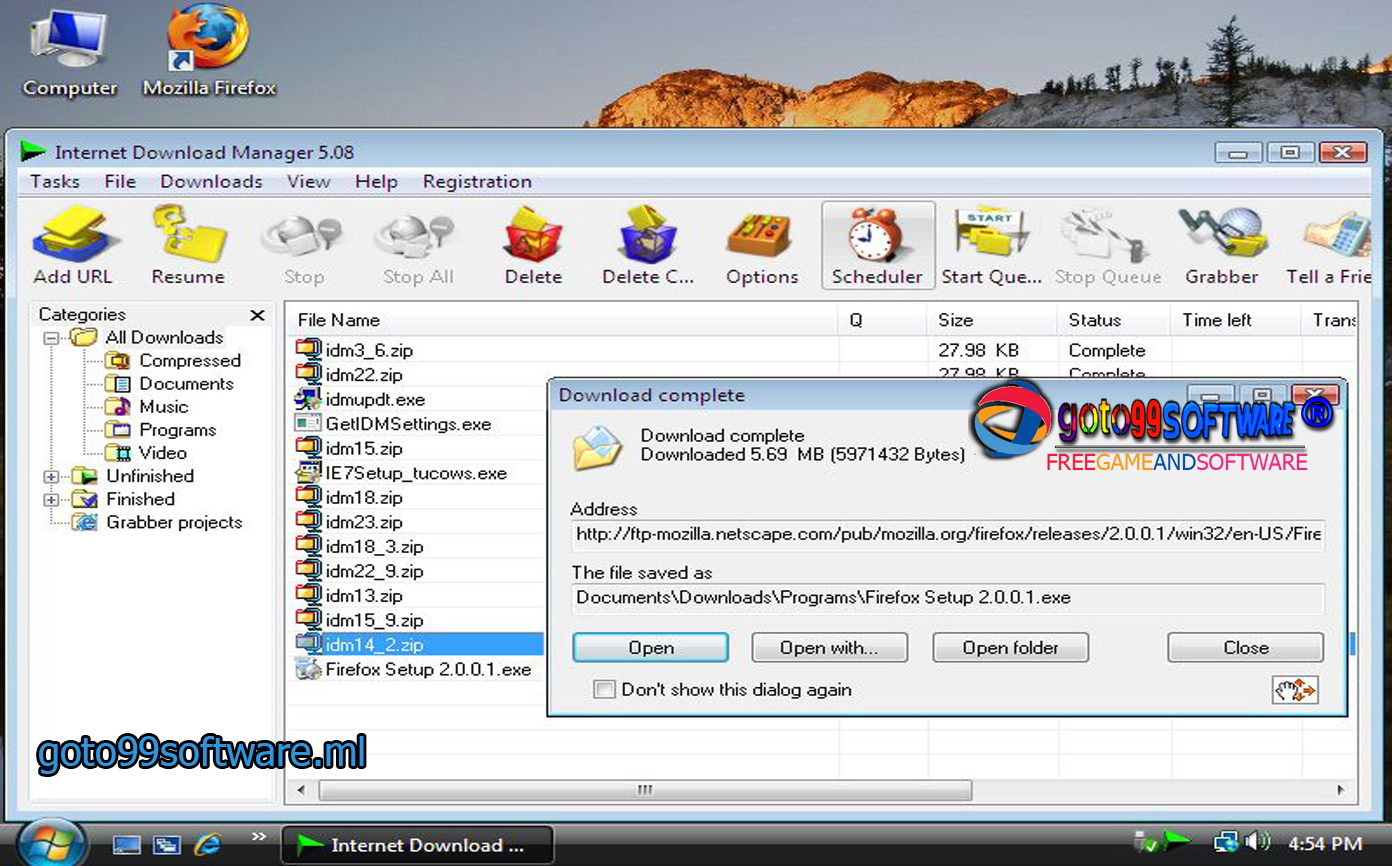This screenshot has height=866, width=1392.
Task: Click the Internet Download taskbar button
Action: (416, 845)
